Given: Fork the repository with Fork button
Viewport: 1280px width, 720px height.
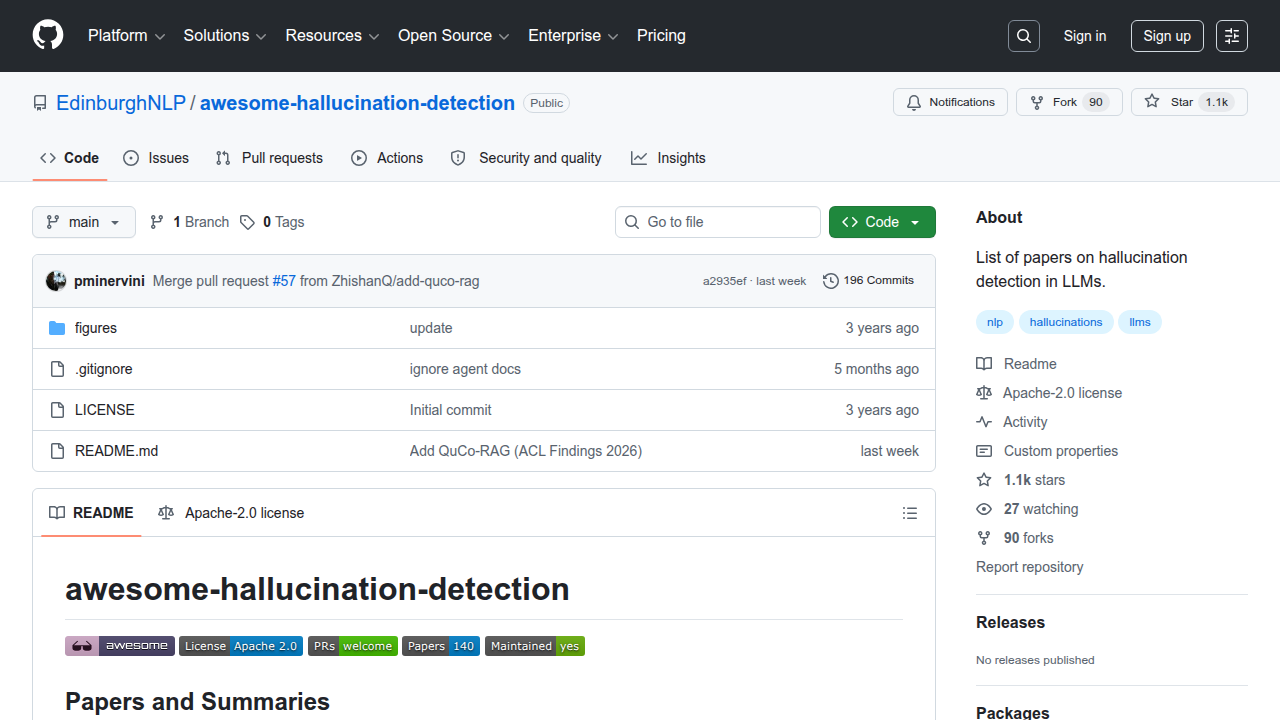Looking at the screenshot, I should tap(1069, 102).
